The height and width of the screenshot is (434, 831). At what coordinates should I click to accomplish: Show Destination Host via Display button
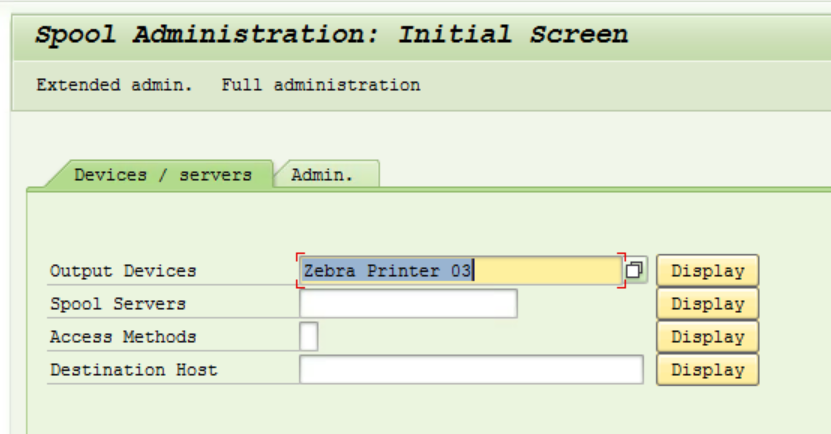[x=707, y=370]
